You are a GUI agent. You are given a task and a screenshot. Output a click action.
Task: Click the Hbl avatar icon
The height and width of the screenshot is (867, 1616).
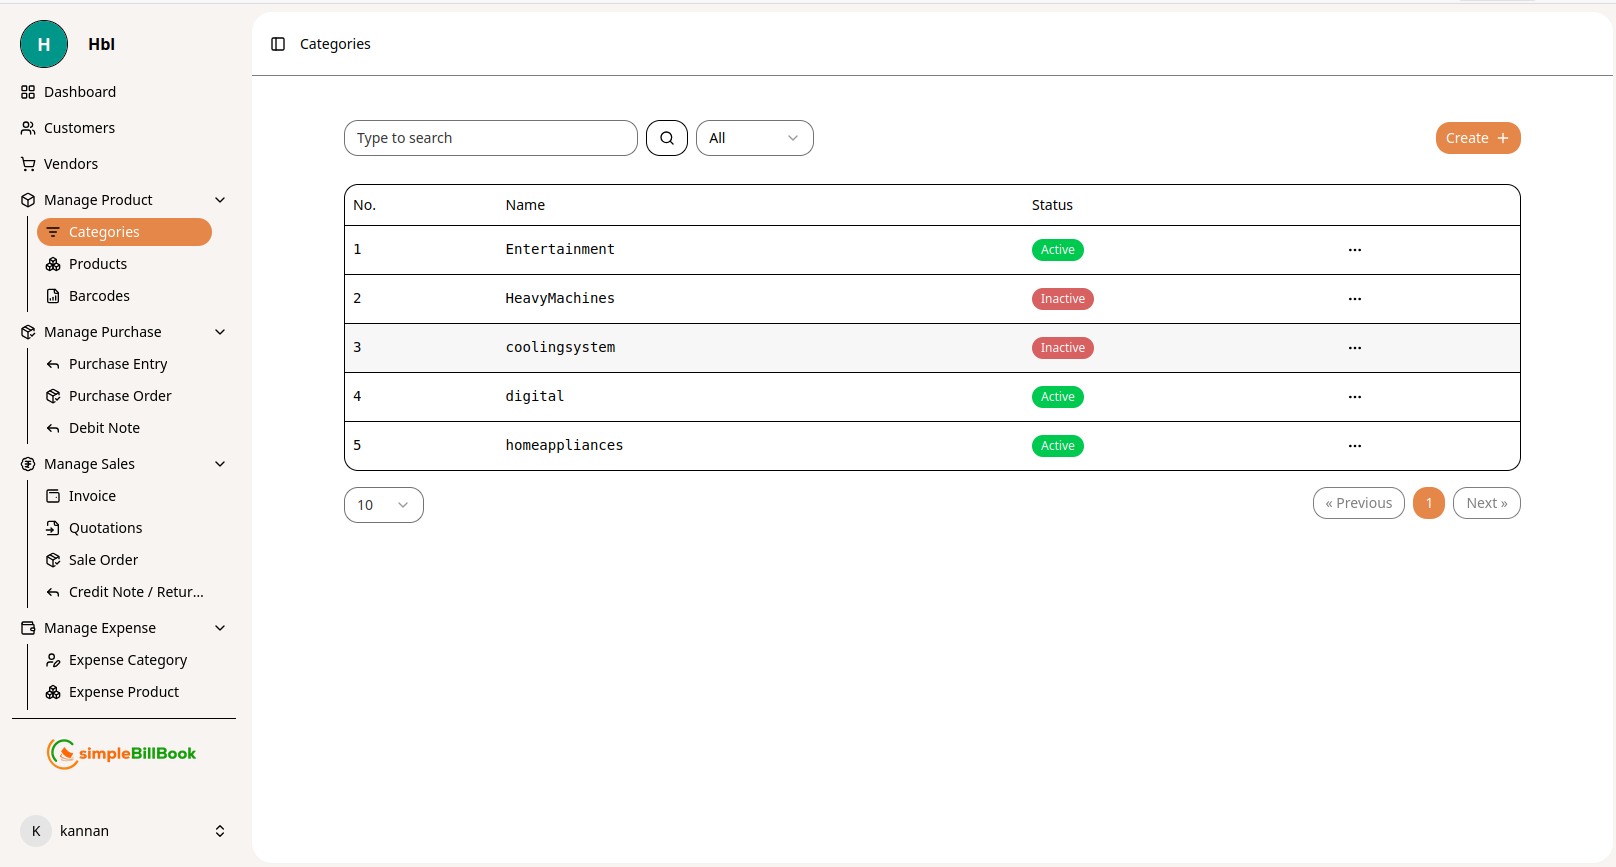coord(44,44)
